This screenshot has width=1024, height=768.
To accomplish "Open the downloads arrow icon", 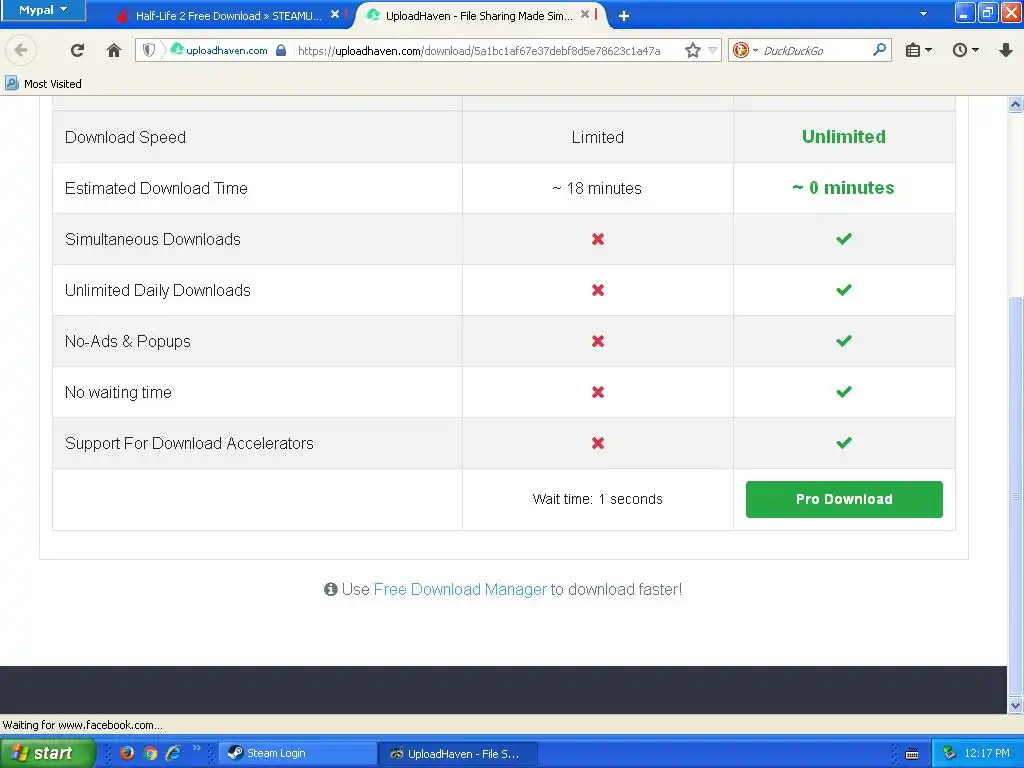I will pyautogui.click(x=1006, y=50).
